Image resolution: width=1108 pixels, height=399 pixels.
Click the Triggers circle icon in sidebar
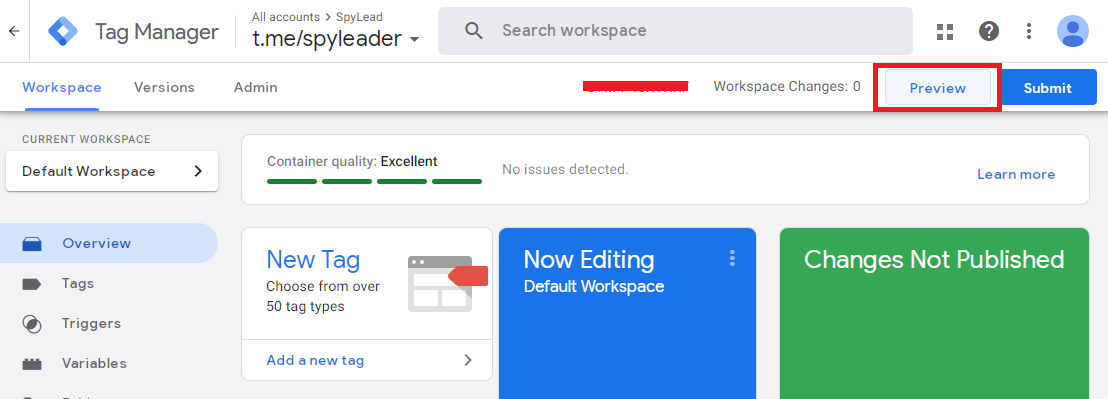tap(33, 324)
